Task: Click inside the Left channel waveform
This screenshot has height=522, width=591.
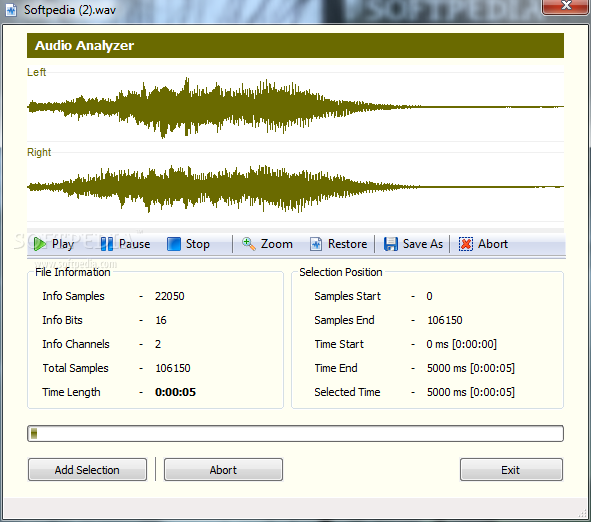Action: (x=296, y=107)
